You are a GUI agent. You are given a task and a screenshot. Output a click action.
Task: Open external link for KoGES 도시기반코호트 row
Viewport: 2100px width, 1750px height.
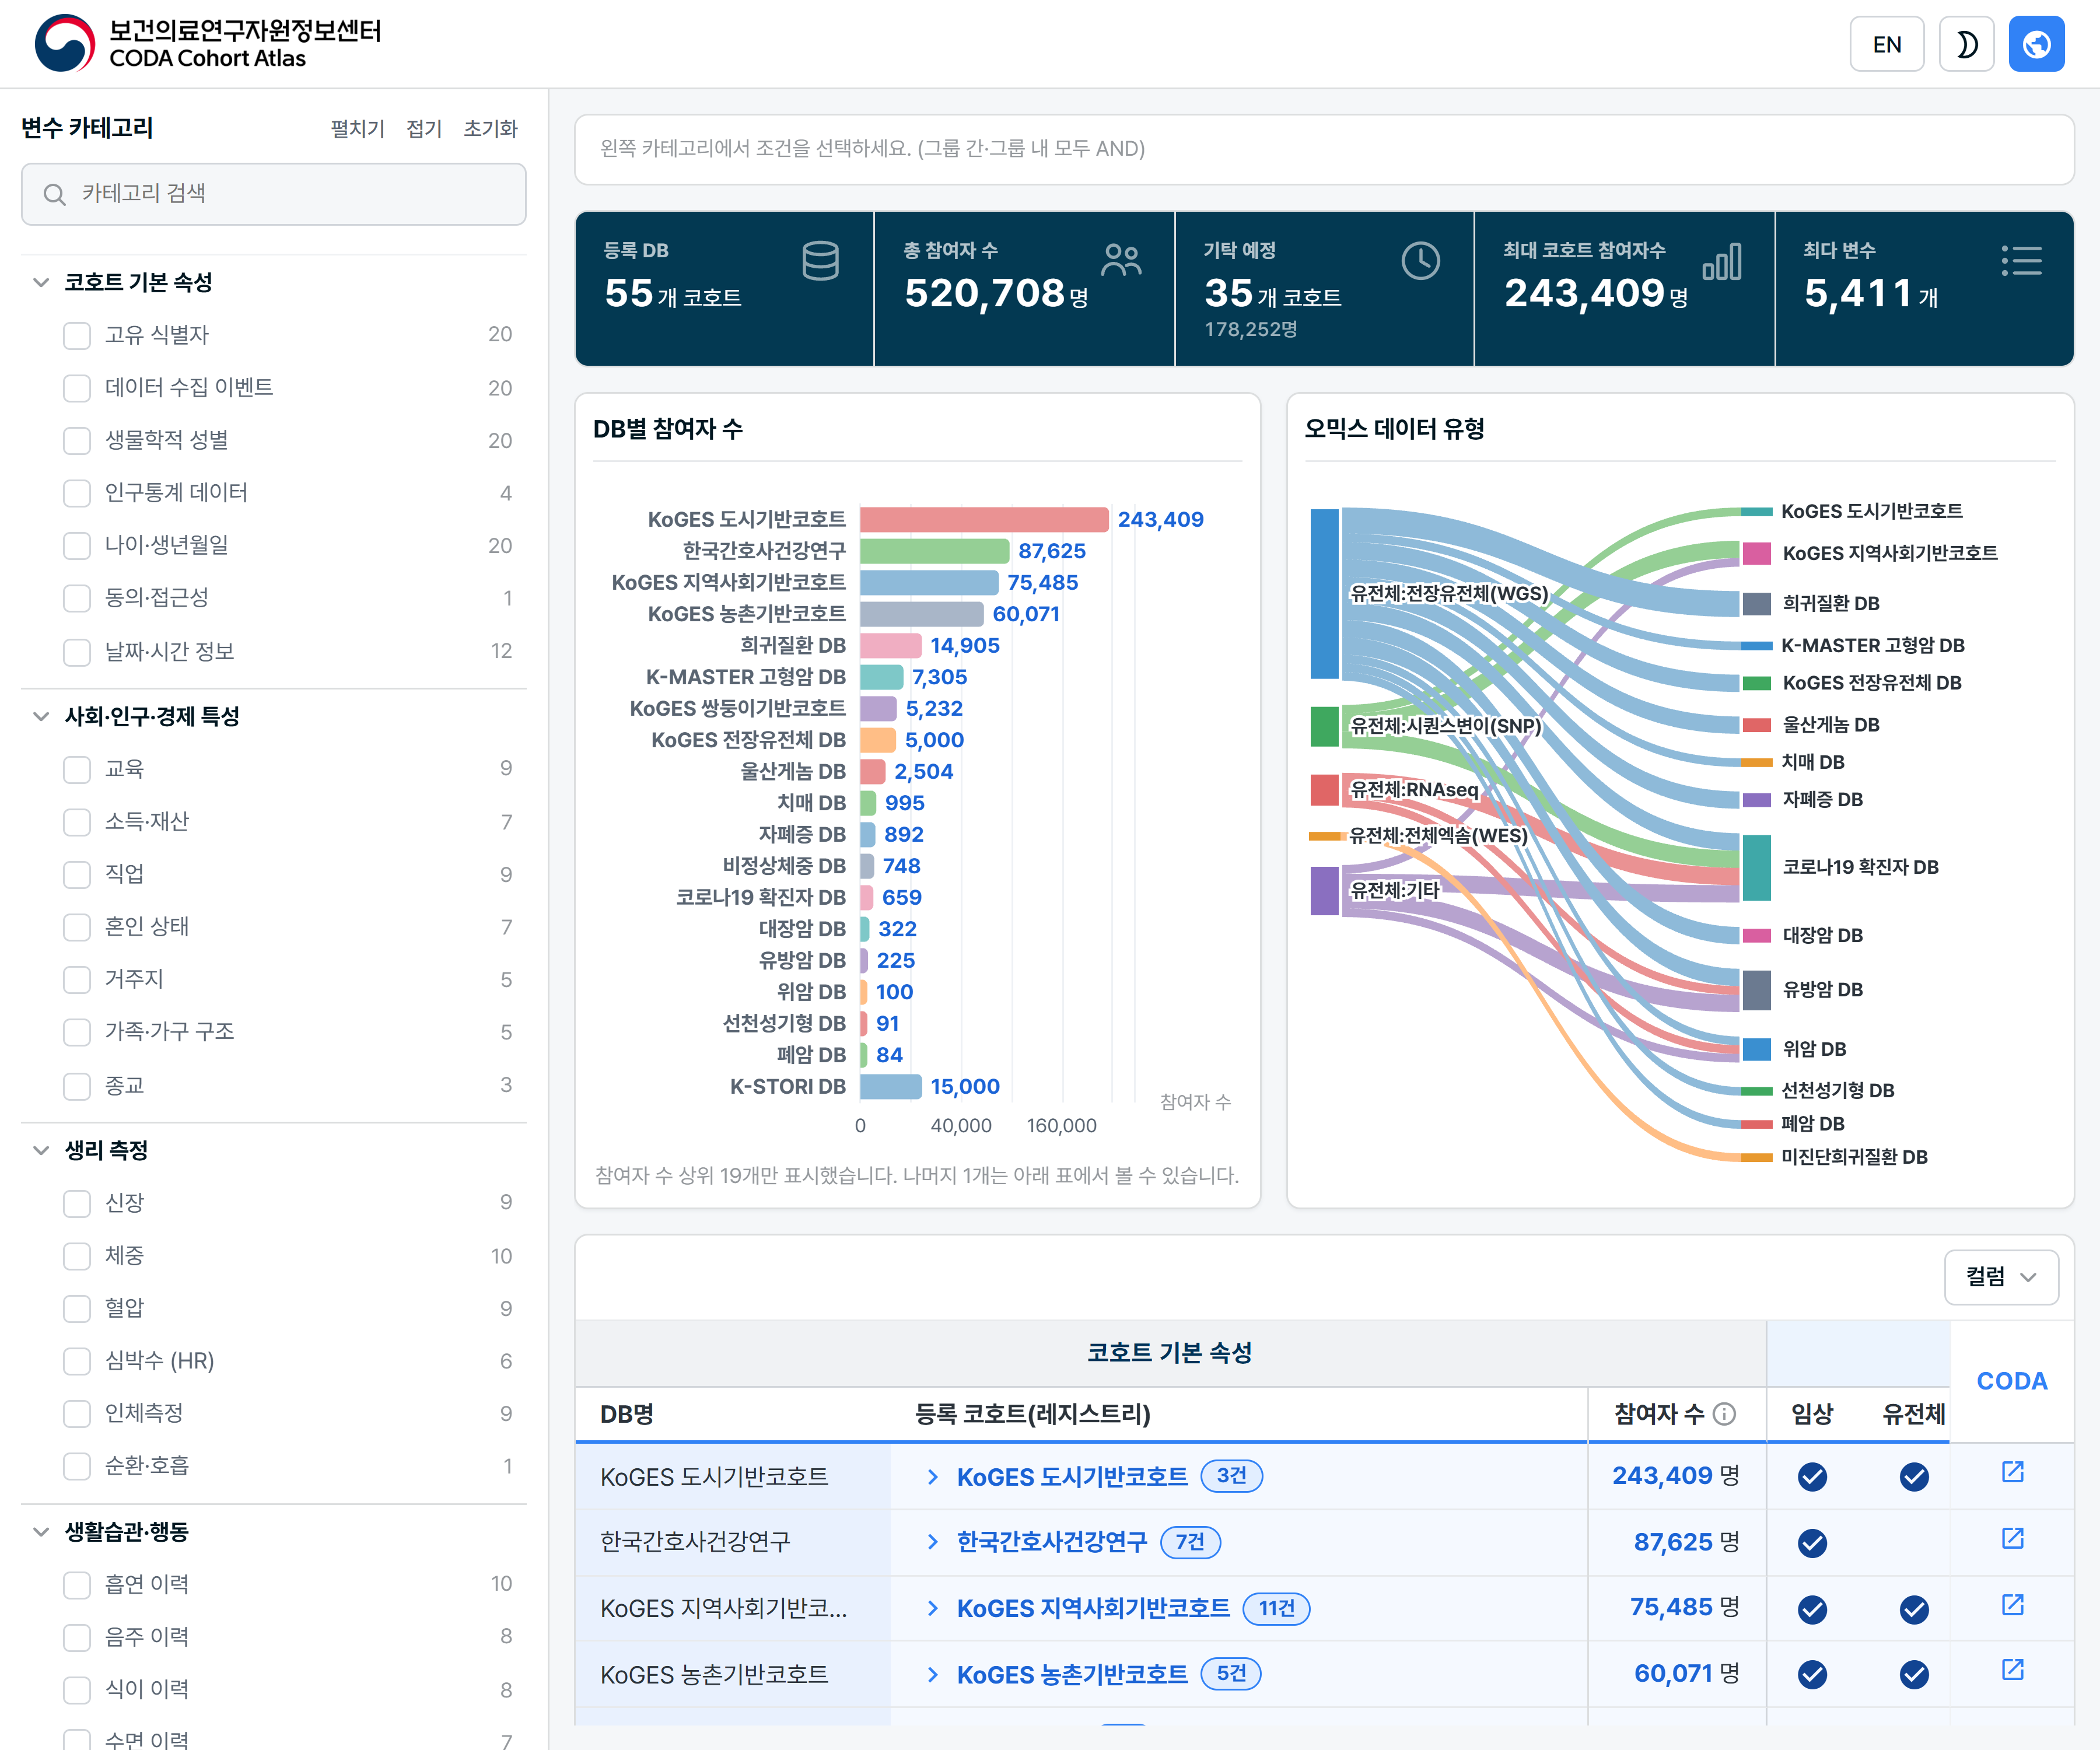click(2012, 1472)
